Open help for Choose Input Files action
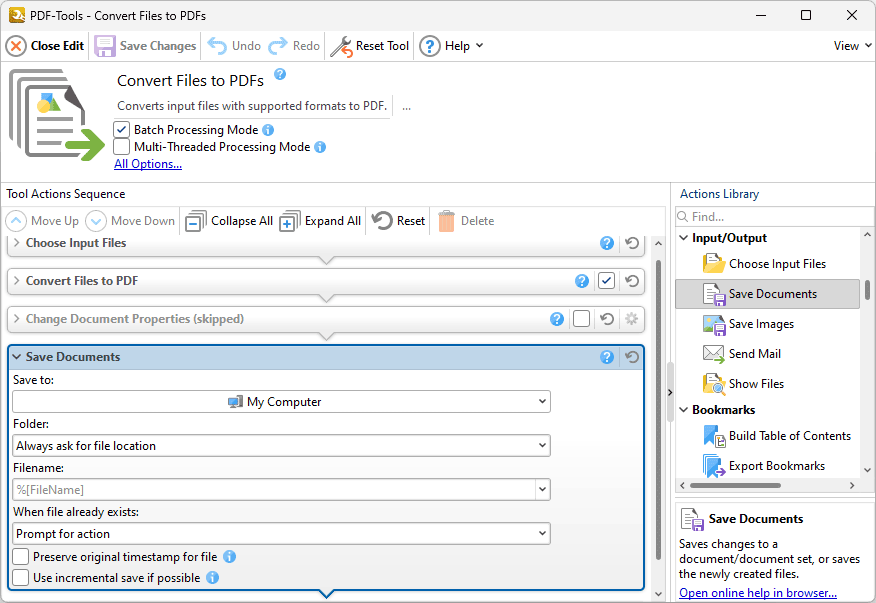The image size is (876, 603). (x=607, y=243)
